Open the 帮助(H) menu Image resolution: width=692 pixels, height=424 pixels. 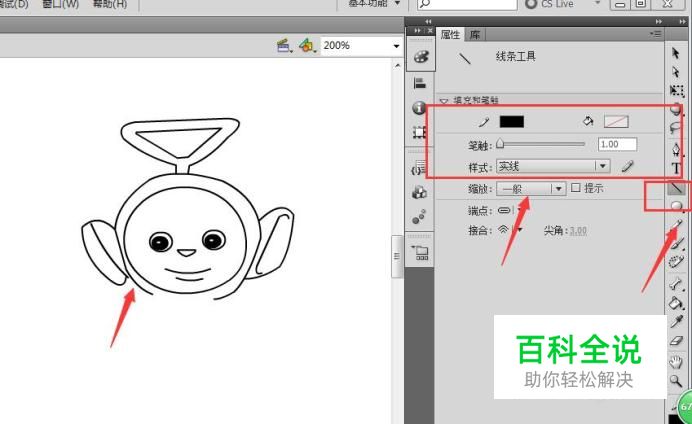coord(110,4)
